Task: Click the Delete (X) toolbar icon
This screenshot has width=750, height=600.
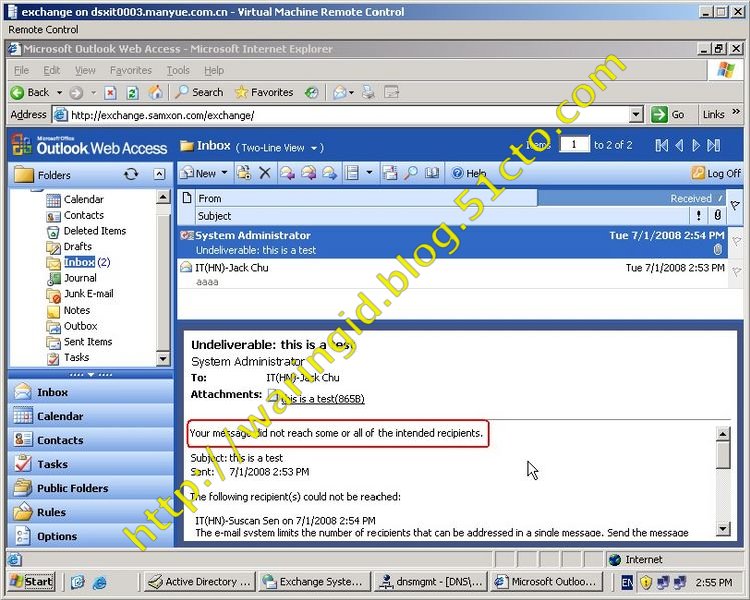Action: (x=265, y=173)
